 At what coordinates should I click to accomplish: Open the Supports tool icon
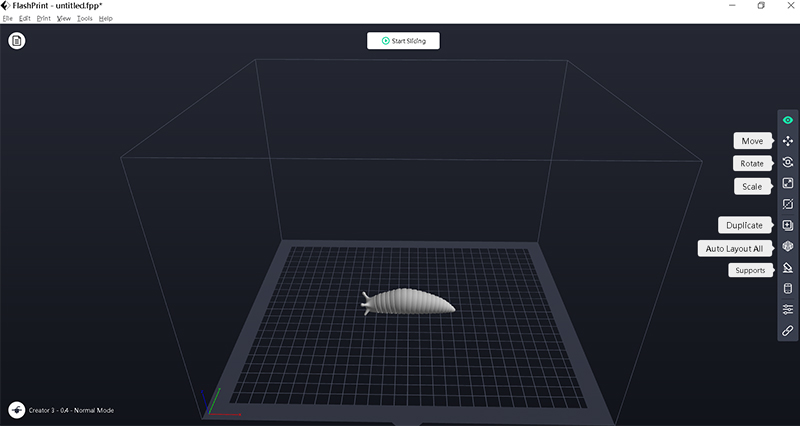coord(788,267)
